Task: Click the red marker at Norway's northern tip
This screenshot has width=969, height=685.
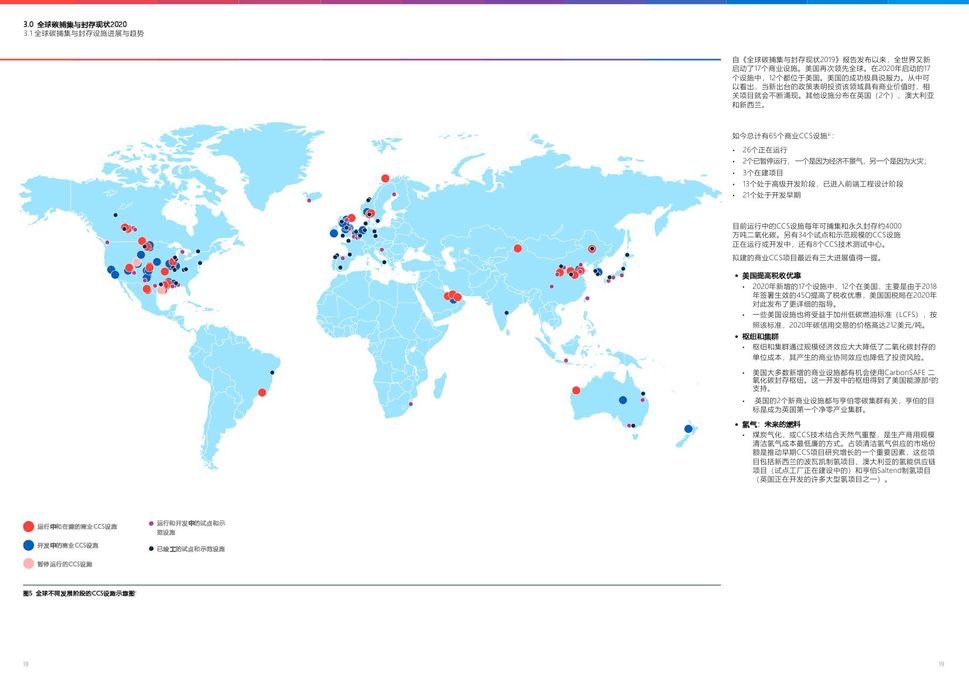Action: pos(385,180)
